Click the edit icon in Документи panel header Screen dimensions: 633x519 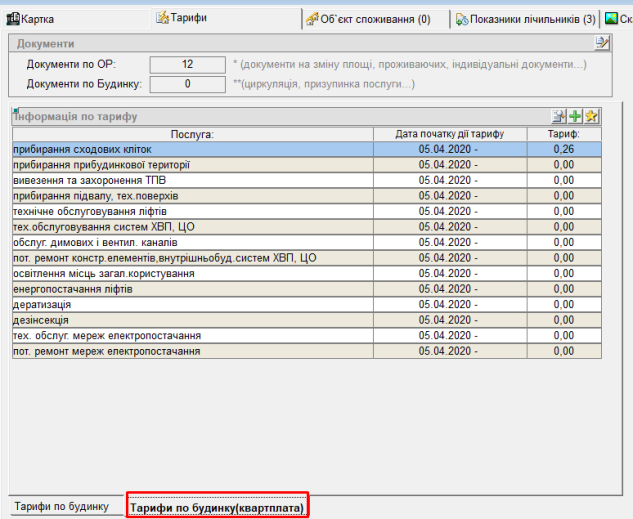(x=602, y=43)
